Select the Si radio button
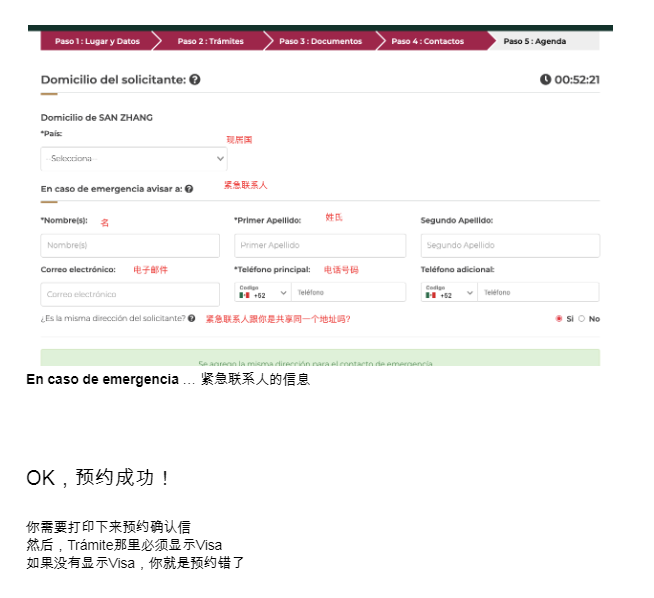This screenshot has width=654, height=598. tap(559, 319)
